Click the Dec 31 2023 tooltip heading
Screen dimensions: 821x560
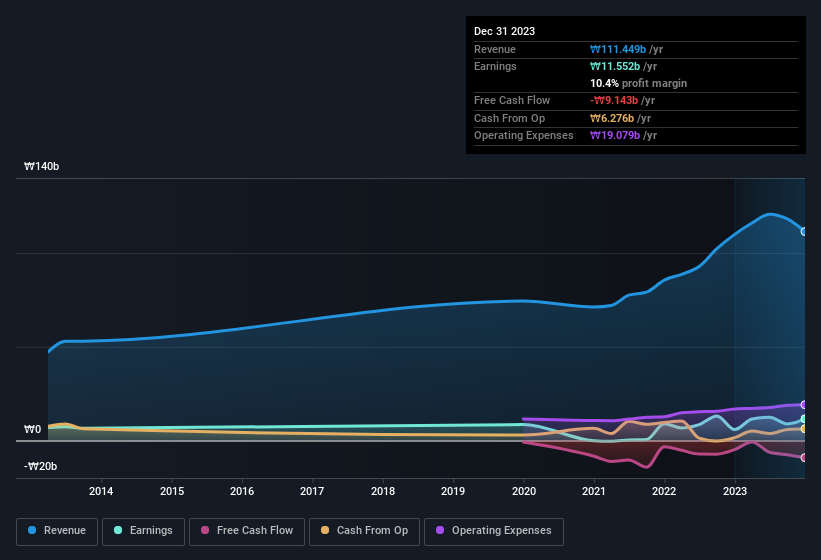504,31
